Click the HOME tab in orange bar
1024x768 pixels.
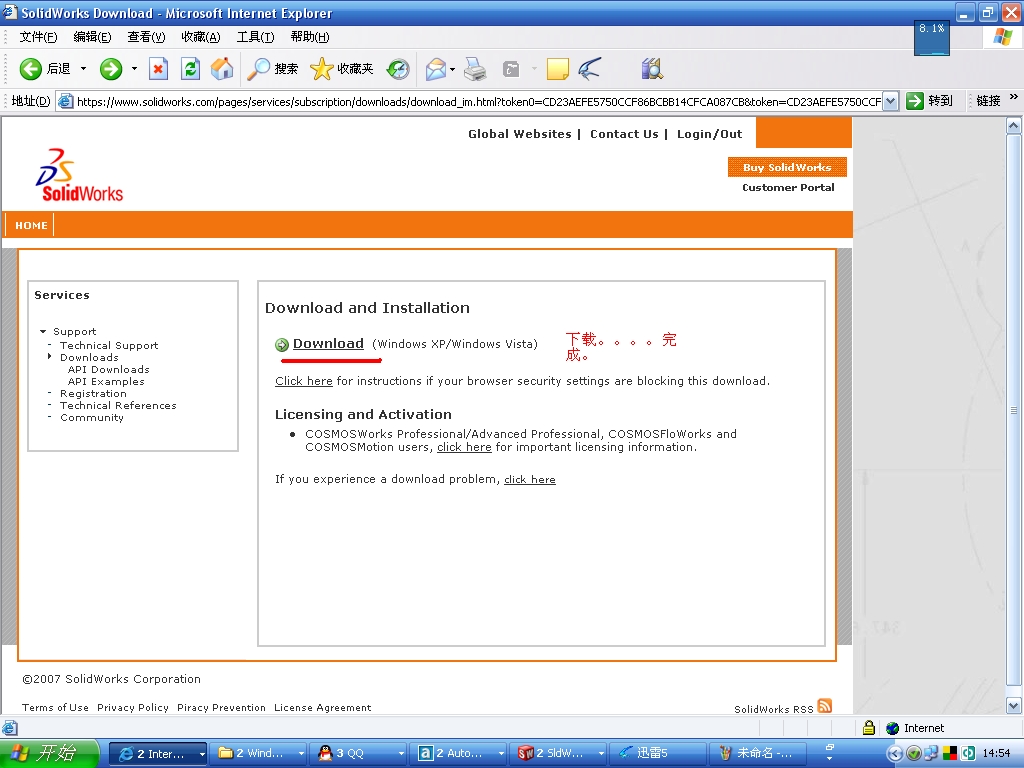pos(31,225)
